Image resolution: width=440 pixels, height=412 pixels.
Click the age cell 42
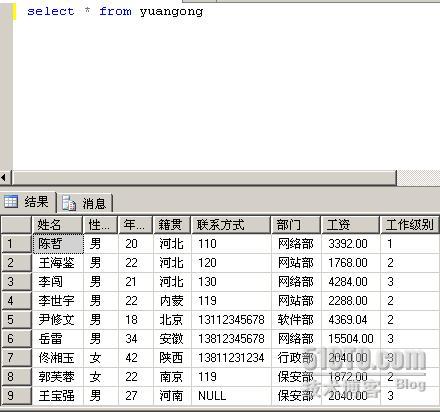pyautogui.click(x=136, y=358)
